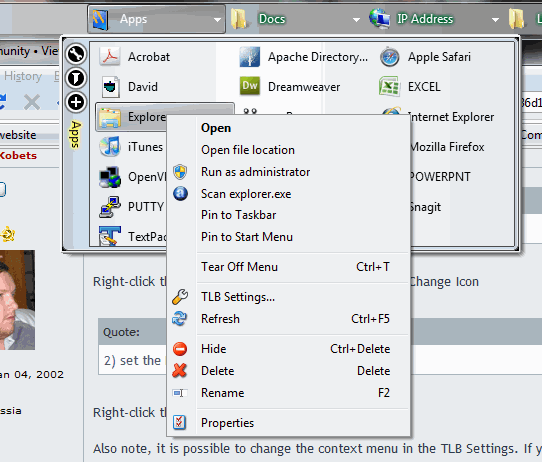Click the user avatar photo on forum

click(17, 300)
